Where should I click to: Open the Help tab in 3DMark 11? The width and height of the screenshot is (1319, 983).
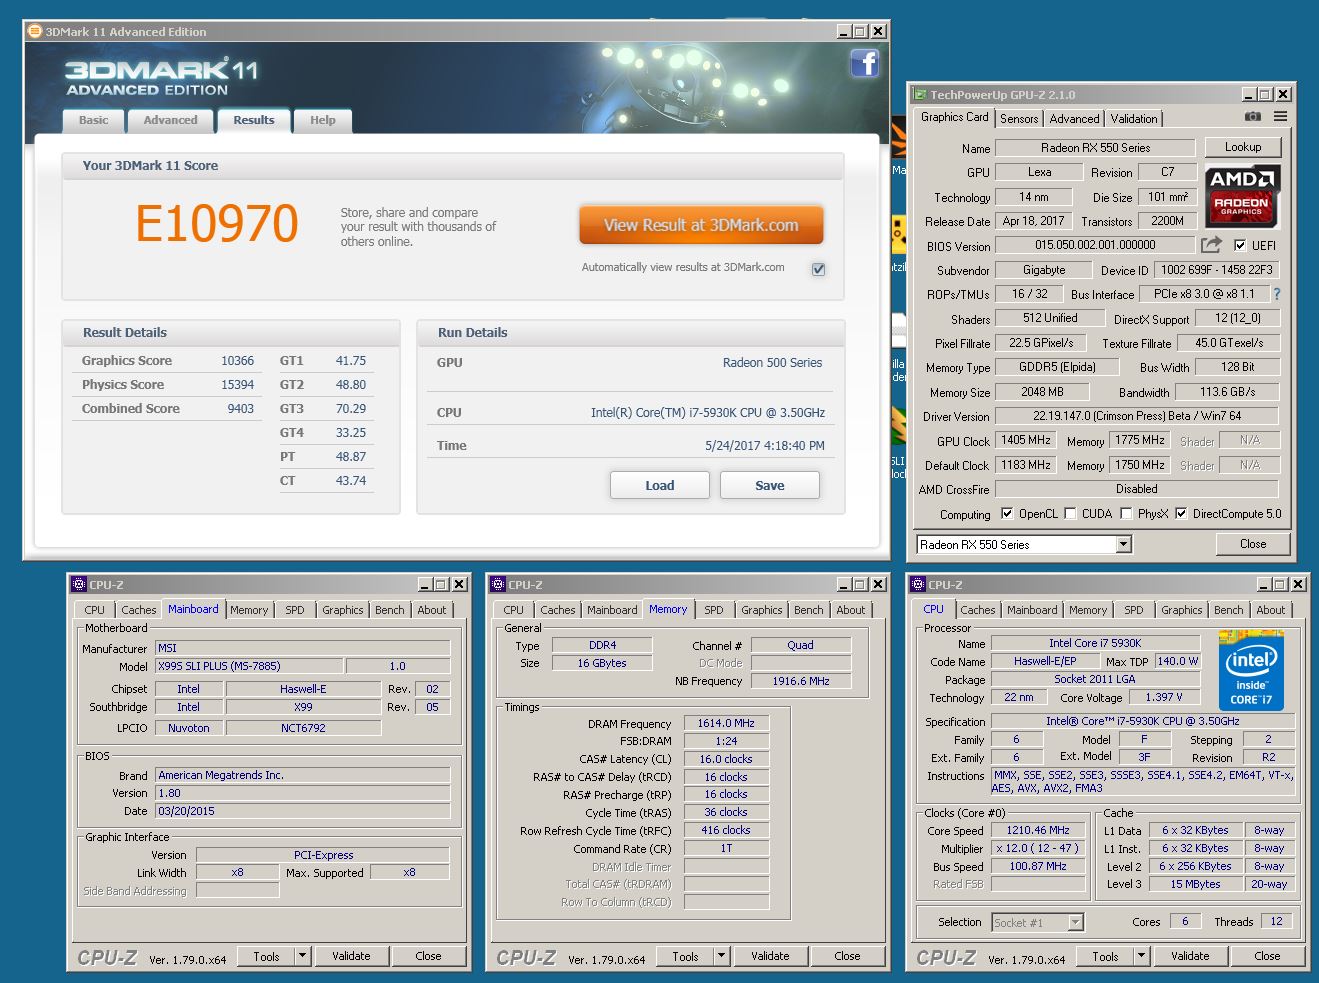[322, 120]
